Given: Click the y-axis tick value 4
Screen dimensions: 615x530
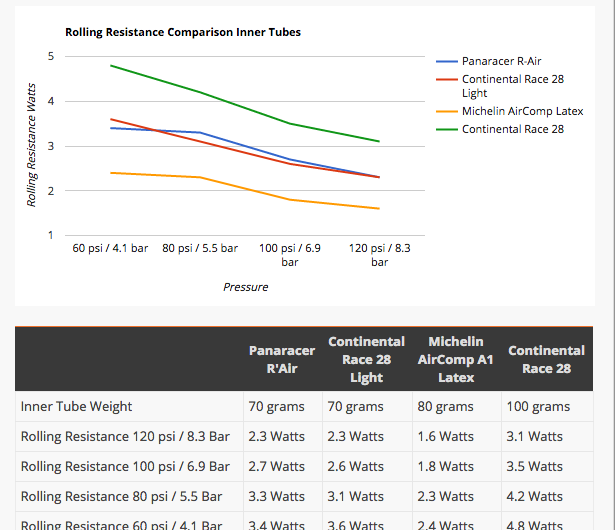Looking at the screenshot, I should pyautogui.click(x=51, y=102).
